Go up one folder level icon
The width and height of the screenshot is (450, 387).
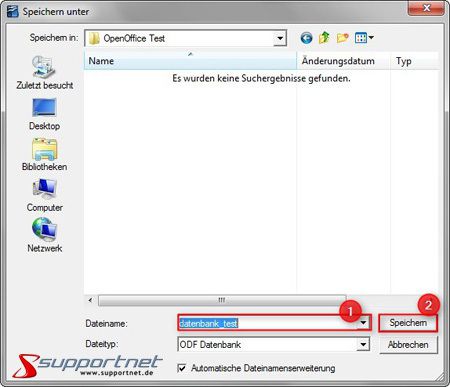tap(324, 38)
